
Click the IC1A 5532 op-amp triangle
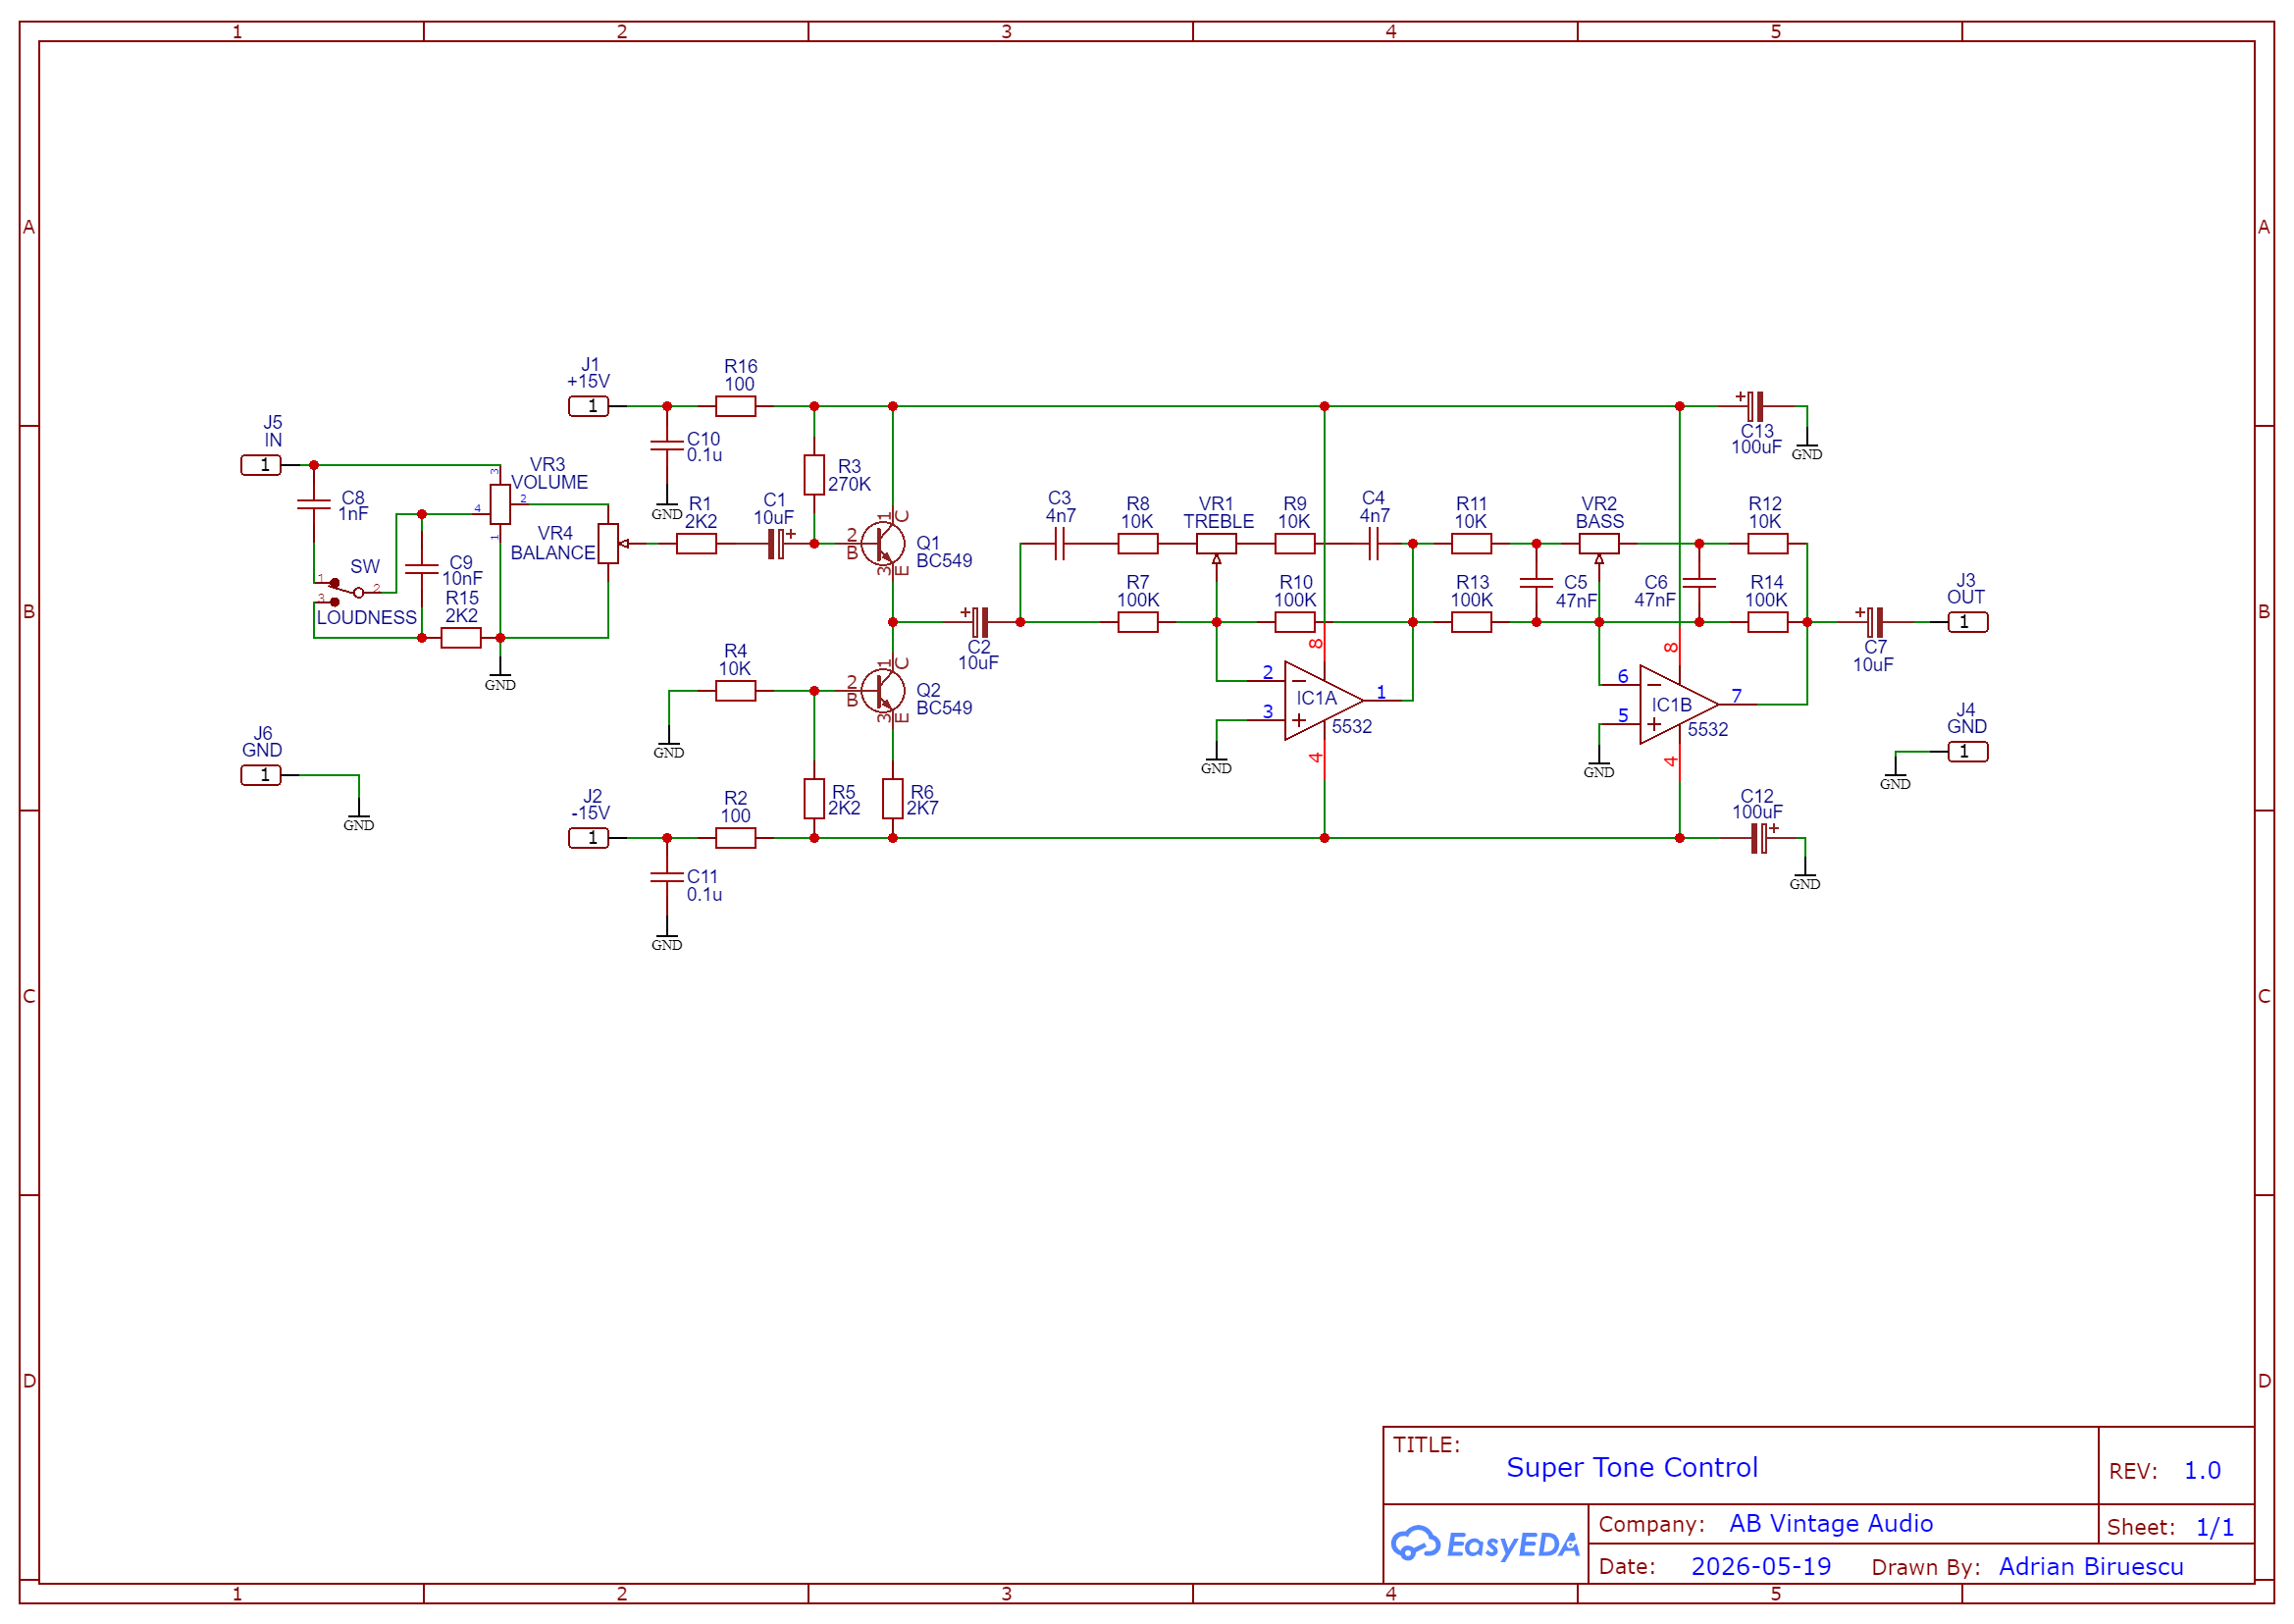pos(1323,701)
